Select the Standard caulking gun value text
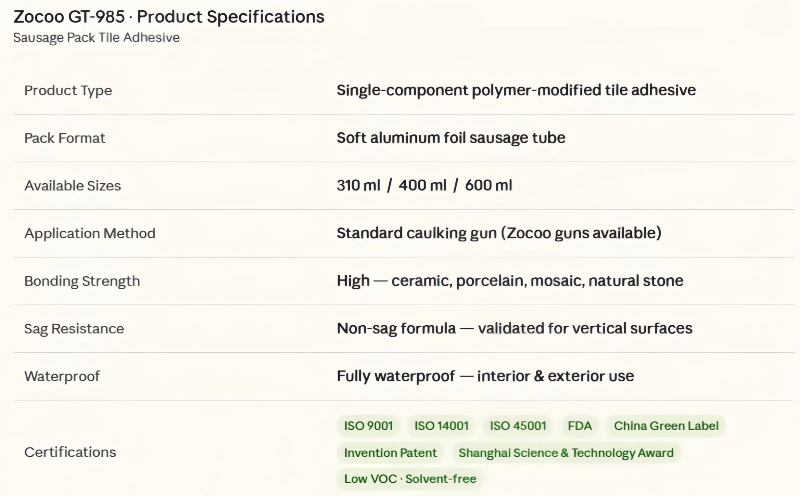The image size is (800, 497). pos(499,233)
